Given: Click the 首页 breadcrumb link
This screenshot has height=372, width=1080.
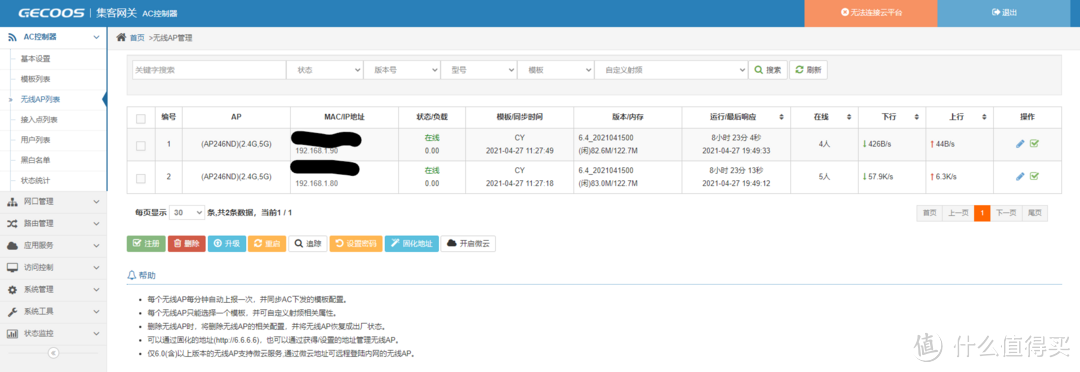Looking at the screenshot, I should tap(137, 37).
